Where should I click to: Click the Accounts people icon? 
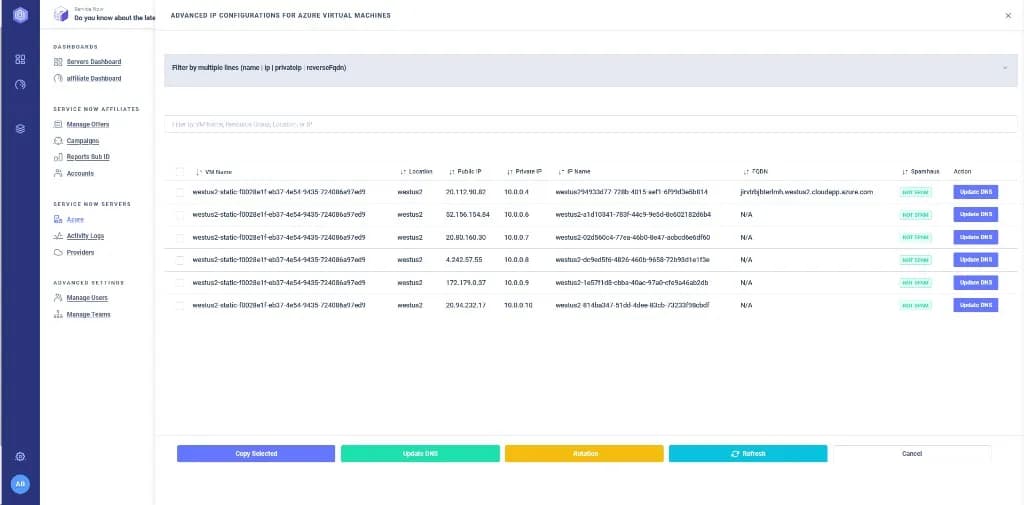pos(58,173)
